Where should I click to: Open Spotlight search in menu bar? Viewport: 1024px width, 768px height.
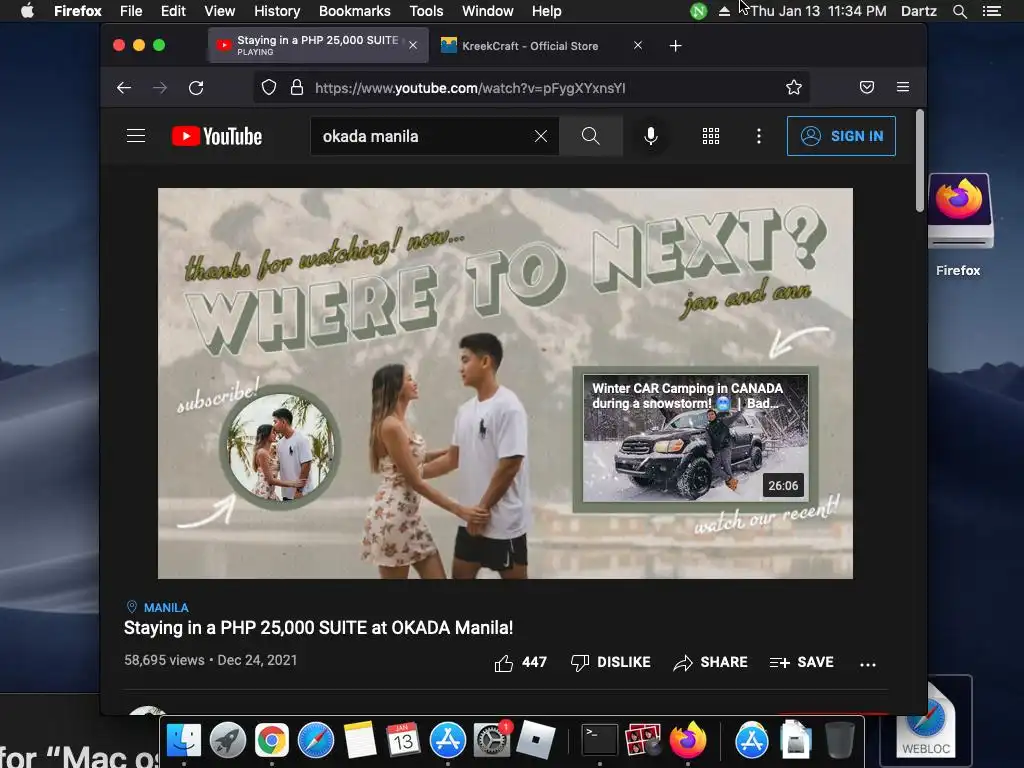(x=959, y=11)
